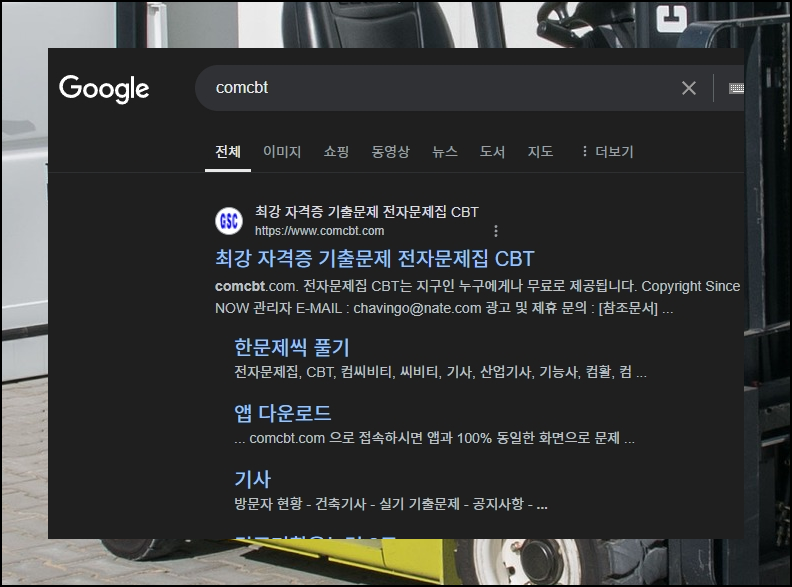
Task: Open the 최강 자격증 기출문제 전자문제집 CBT result title
Action: pos(374,259)
